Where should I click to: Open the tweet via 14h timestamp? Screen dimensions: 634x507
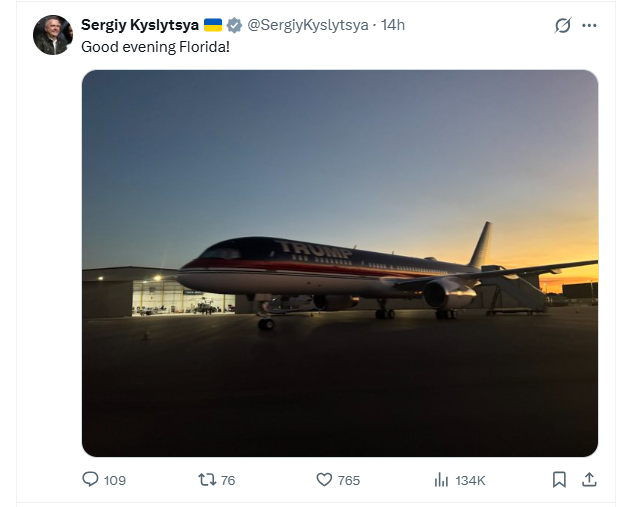(x=393, y=25)
